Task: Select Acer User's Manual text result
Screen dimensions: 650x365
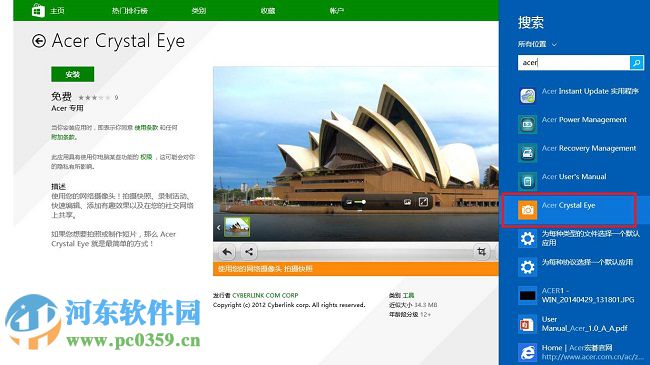Action: (574, 177)
